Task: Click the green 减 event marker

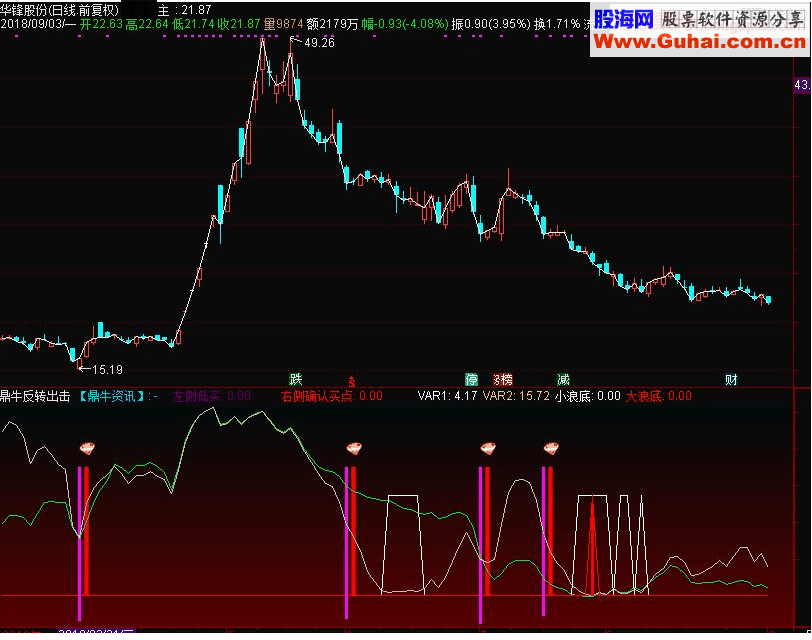Action: tap(563, 380)
